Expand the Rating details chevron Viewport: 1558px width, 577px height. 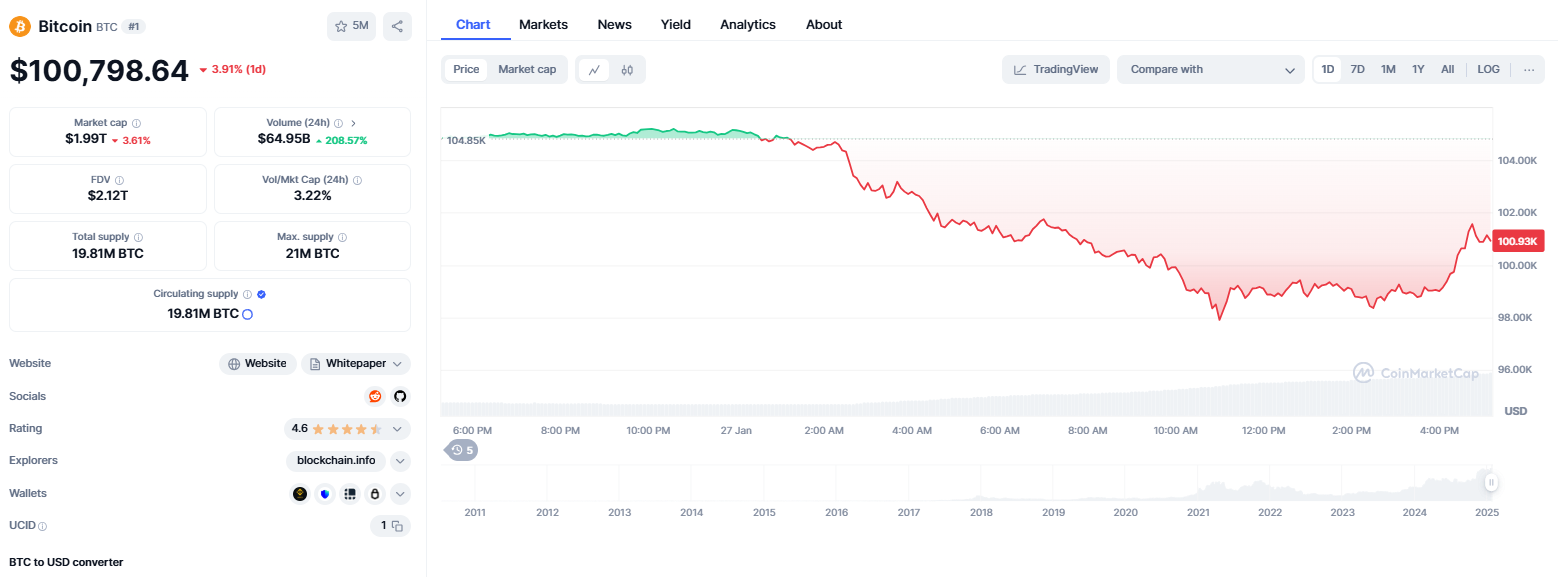tap(398, 429)
